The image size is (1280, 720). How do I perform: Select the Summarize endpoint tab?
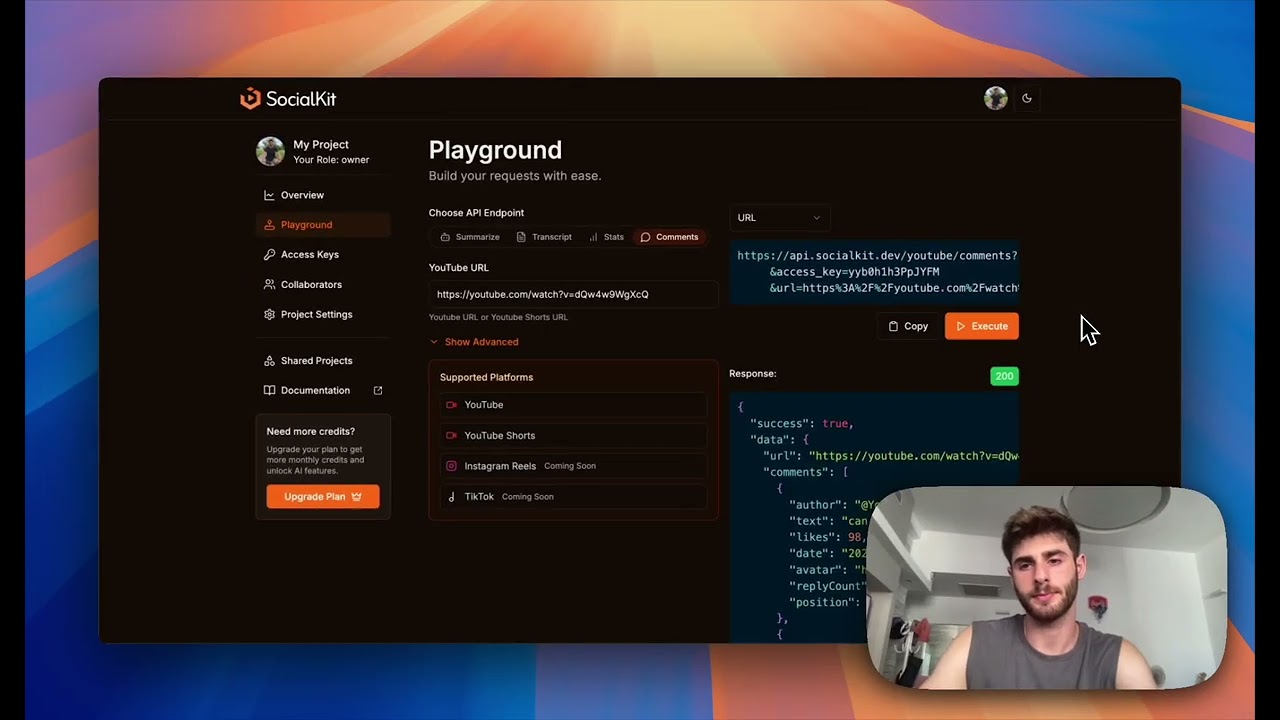click(x=470, y=237)
